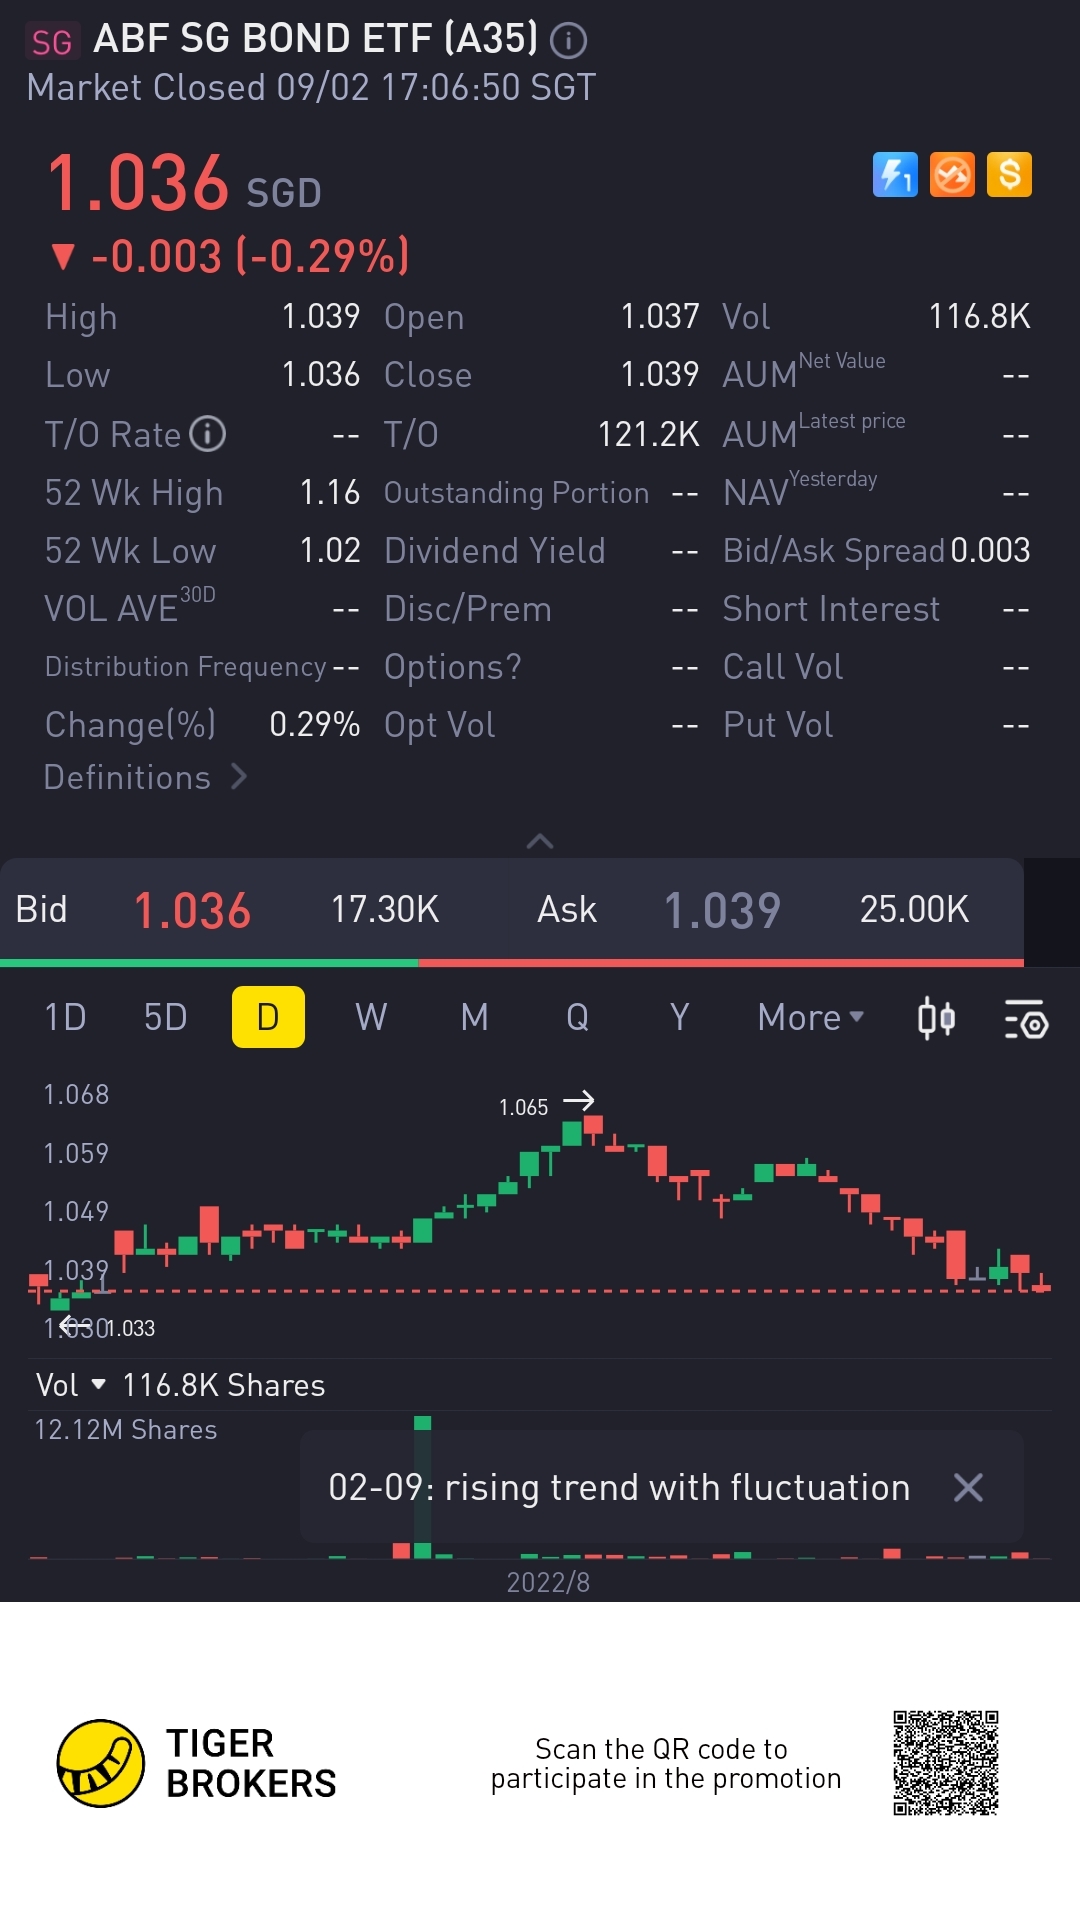Tap the blue lightning badge icon
The width and height of the screenshot is (1080, 1925).
[895, 175]
